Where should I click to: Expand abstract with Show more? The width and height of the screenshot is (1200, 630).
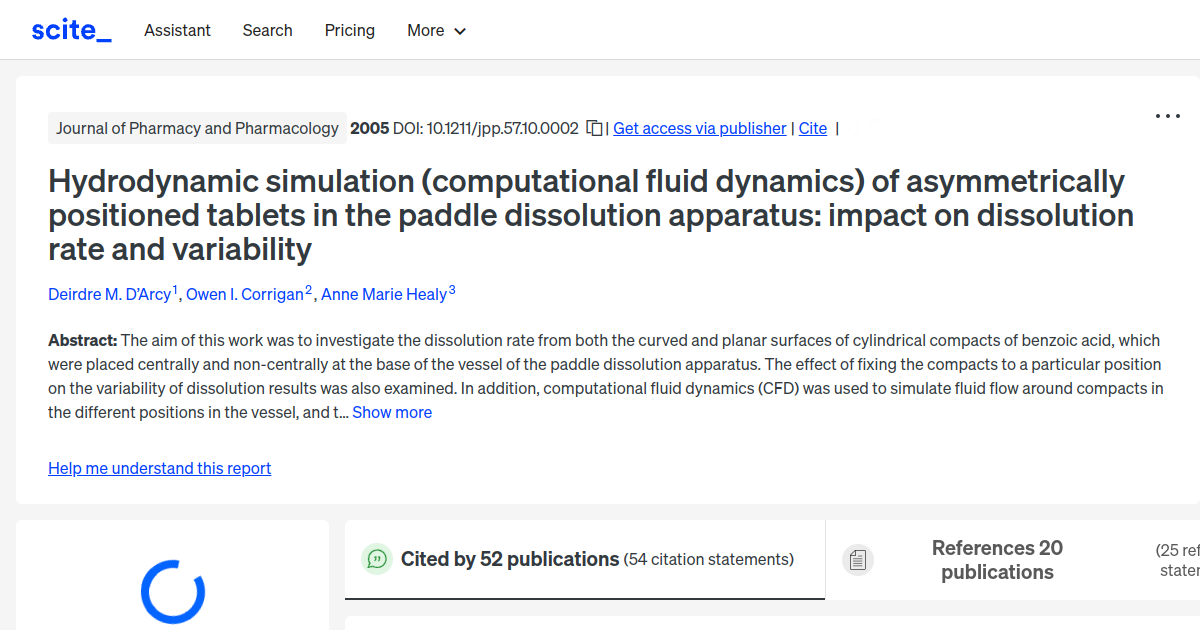coord(392,412)
